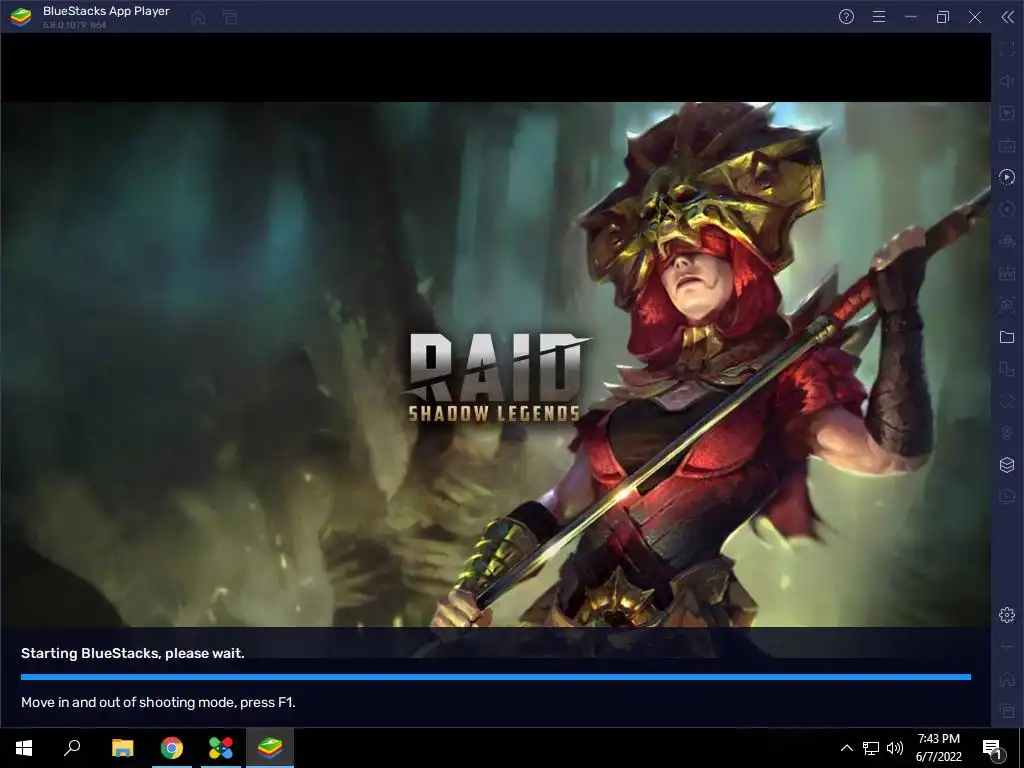Click the install APK sidebar icon
The height and width of the screenshot is (768, 1024).
(x=1007, y=241)
